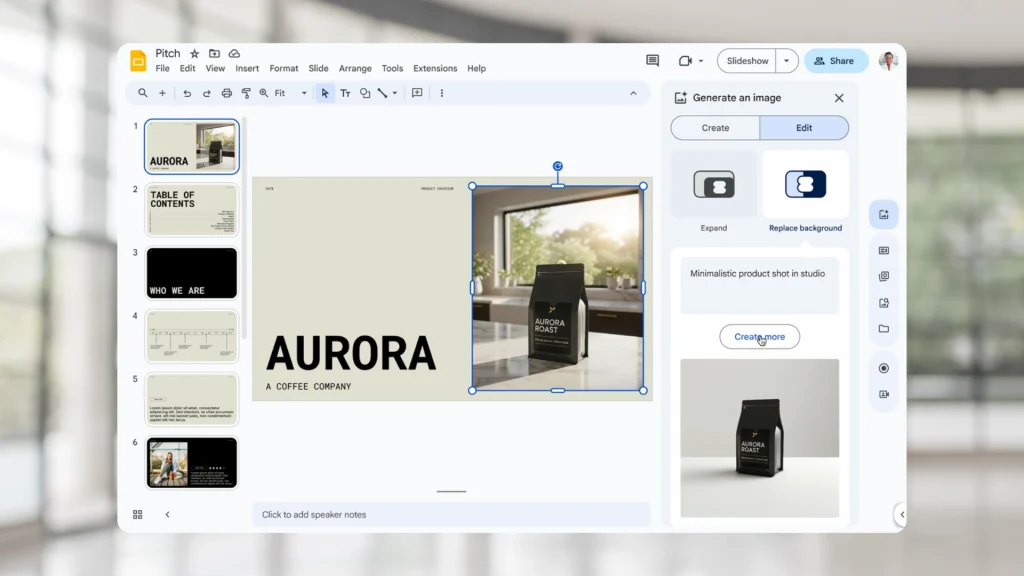1024x576 pixels.
Task: Click the Create more button
Action: pos(759,337)
